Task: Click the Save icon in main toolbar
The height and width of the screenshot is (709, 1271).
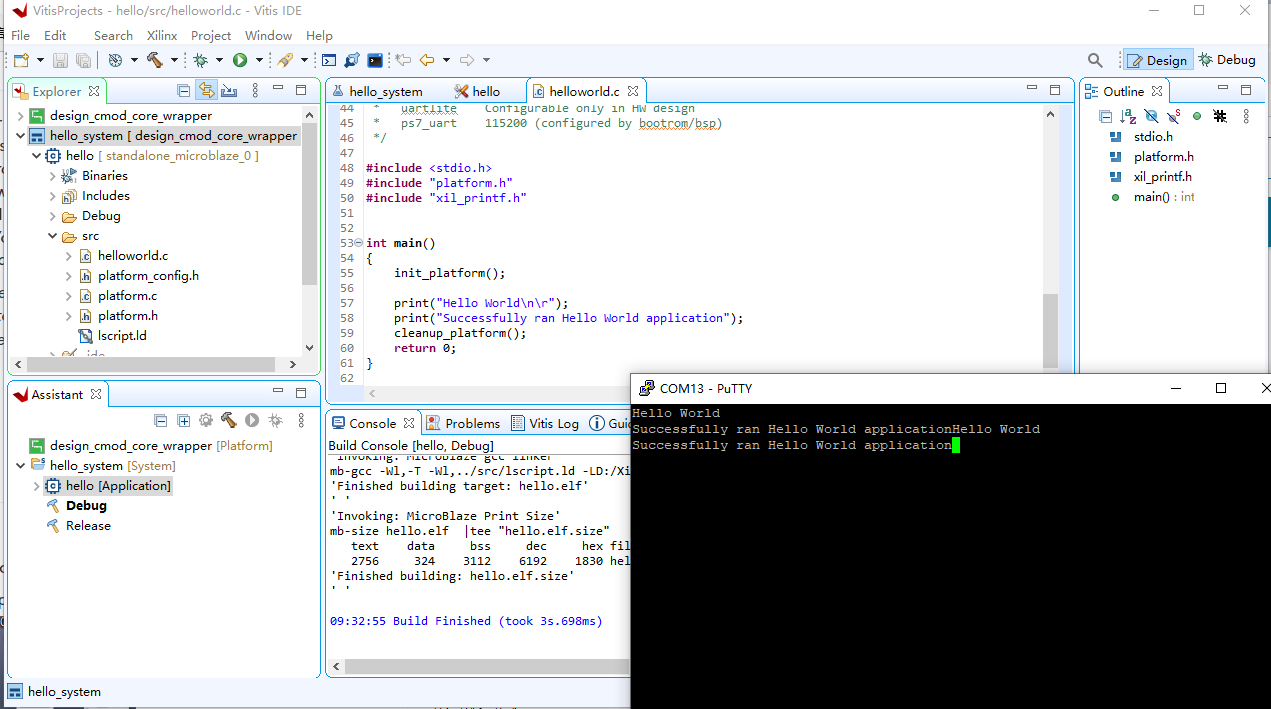Action: tap(60, 60)
